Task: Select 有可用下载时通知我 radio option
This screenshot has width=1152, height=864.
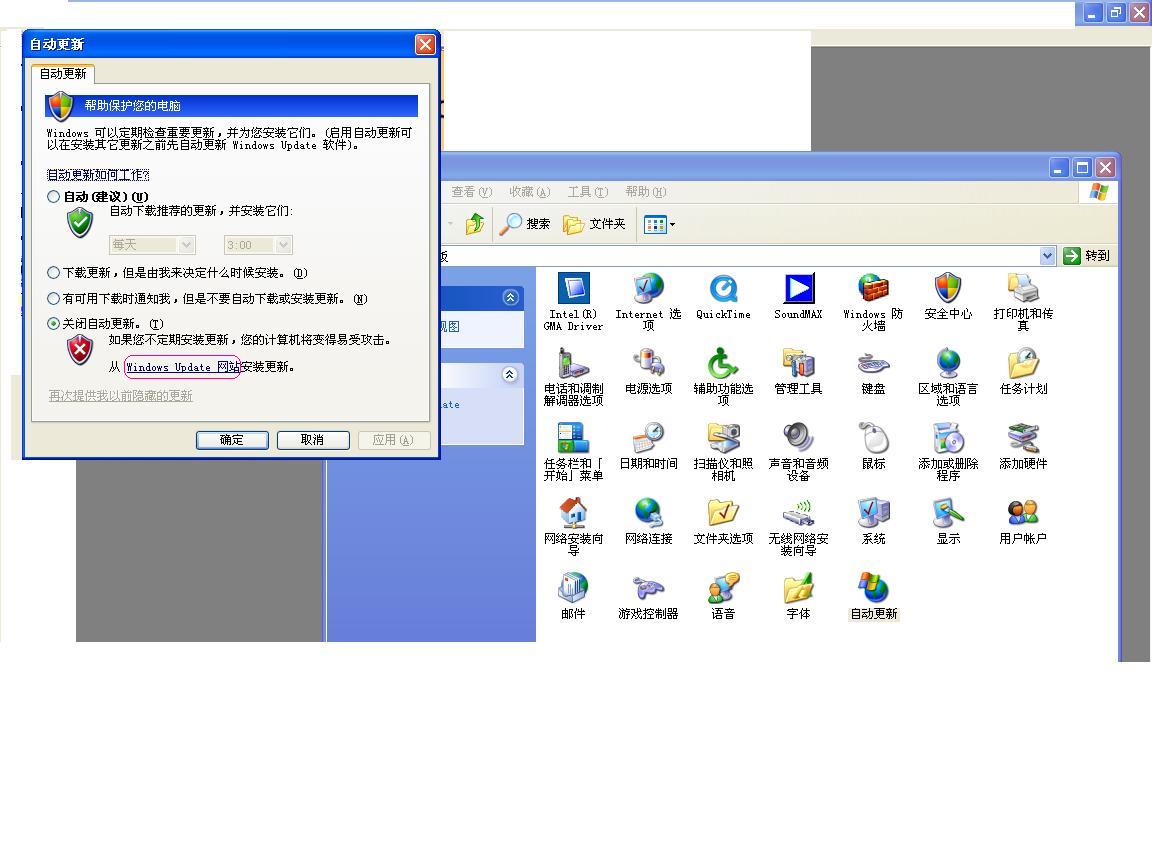Action: pyautogui.click(x=53, y=298)
